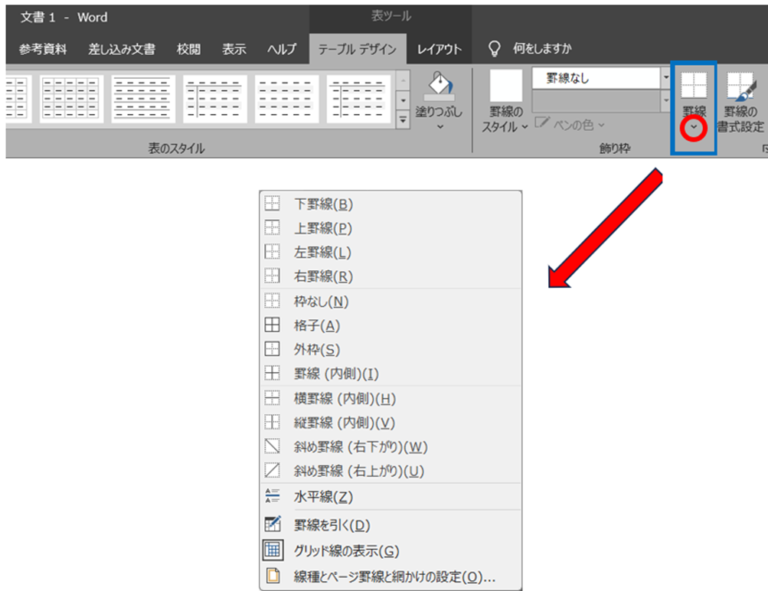Toggle 下罫線(B) bottom border

[x=323, y=204]
